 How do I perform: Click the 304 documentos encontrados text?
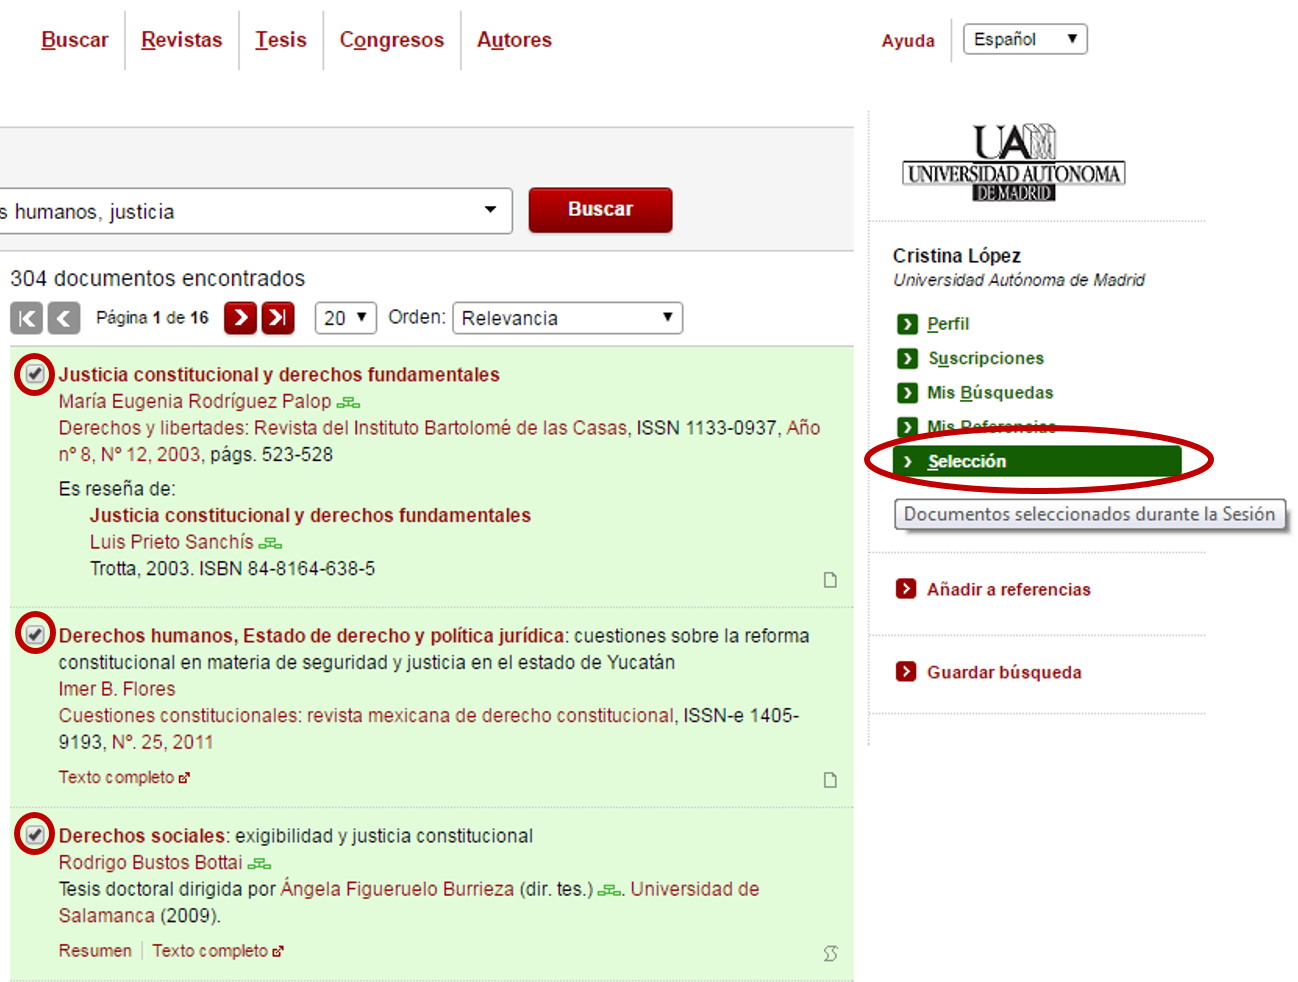(158, 278)
